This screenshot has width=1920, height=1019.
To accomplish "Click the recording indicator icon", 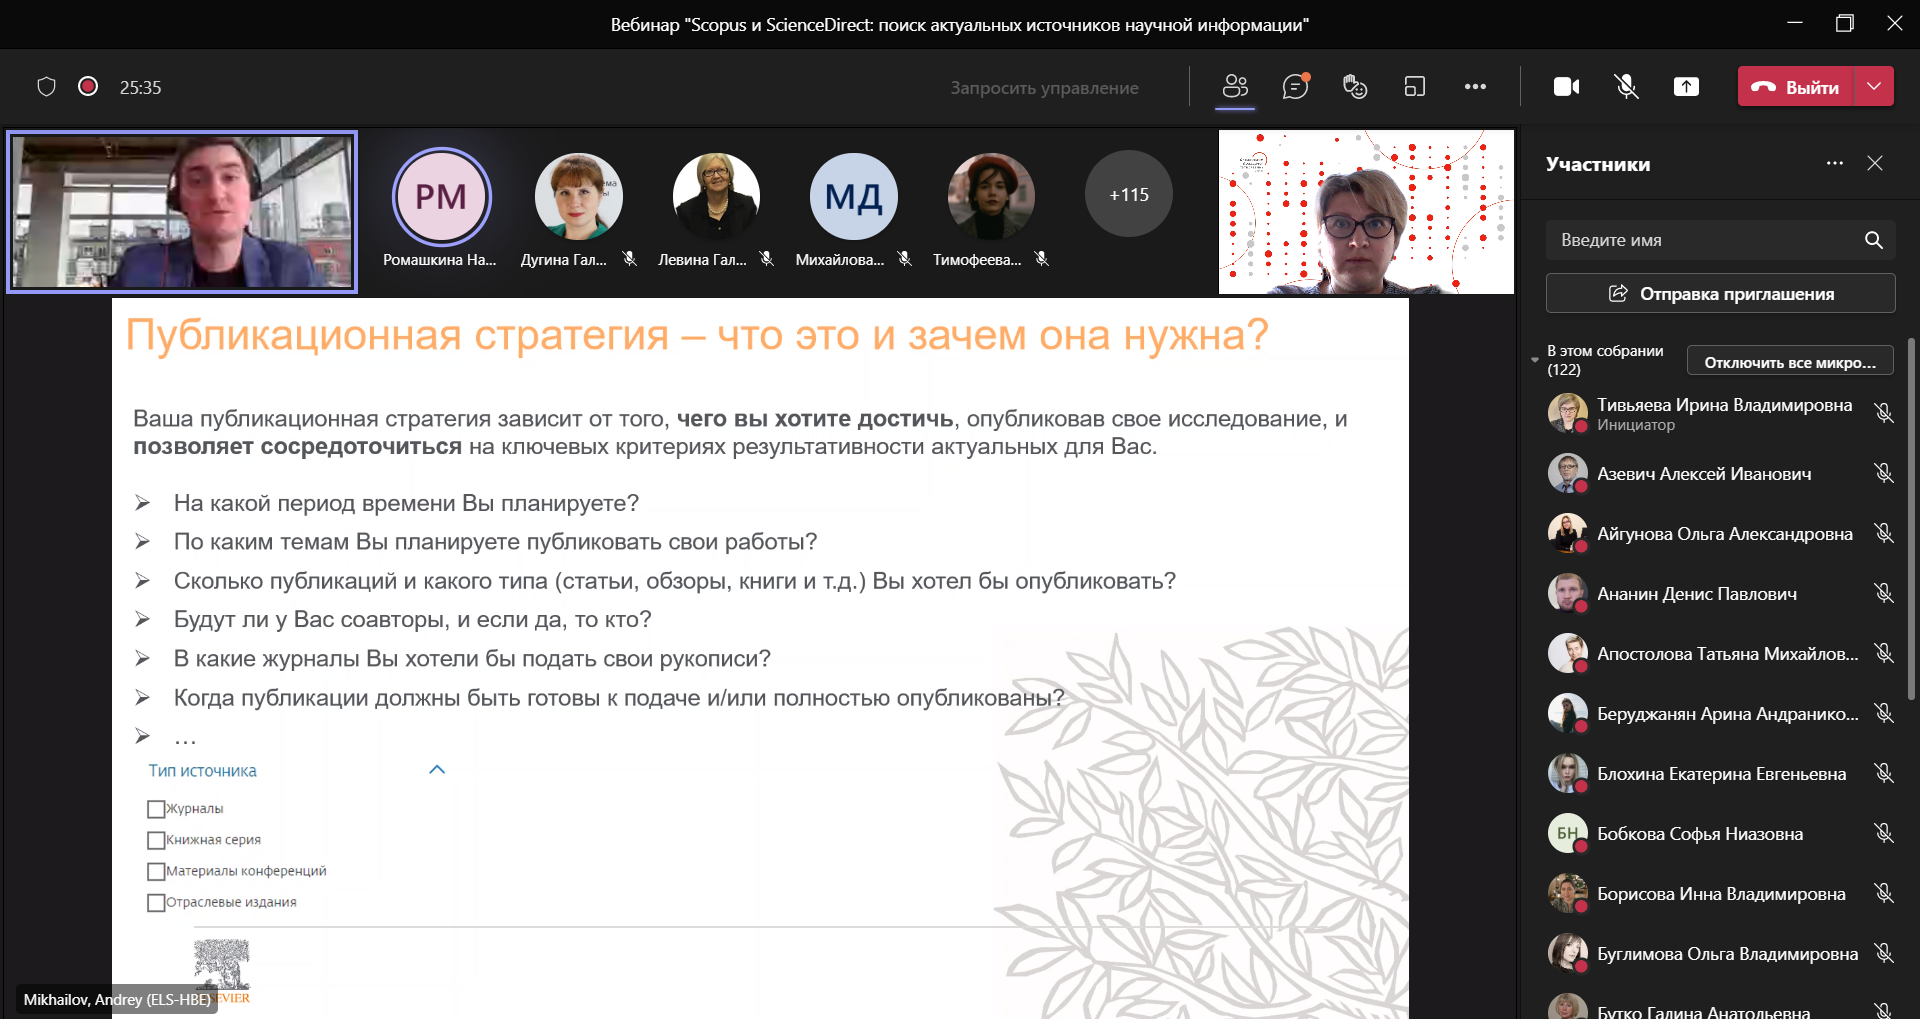I will [x=88, y=87].
